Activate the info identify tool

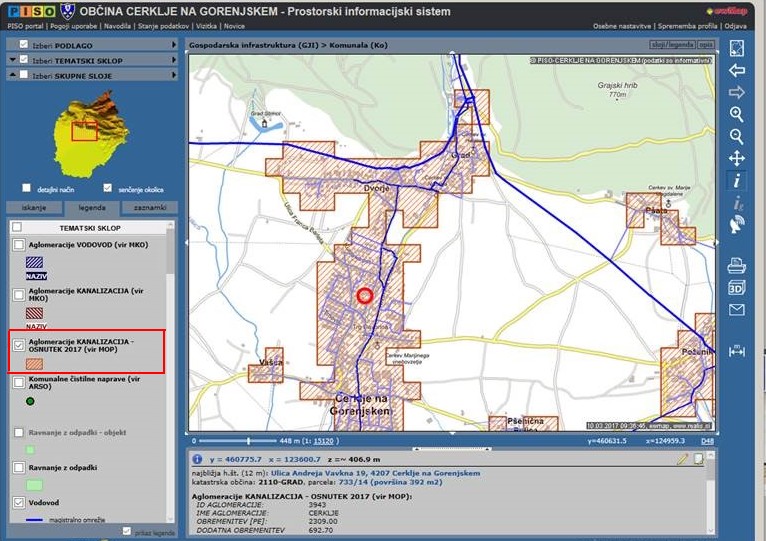(x=737, y=181)
